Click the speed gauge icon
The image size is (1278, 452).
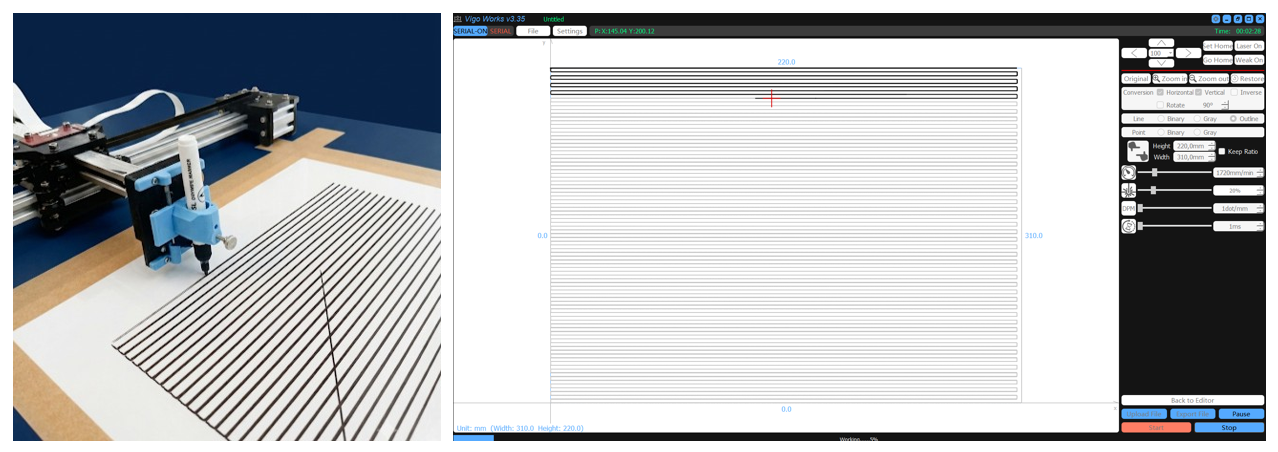click(1128, 172)
